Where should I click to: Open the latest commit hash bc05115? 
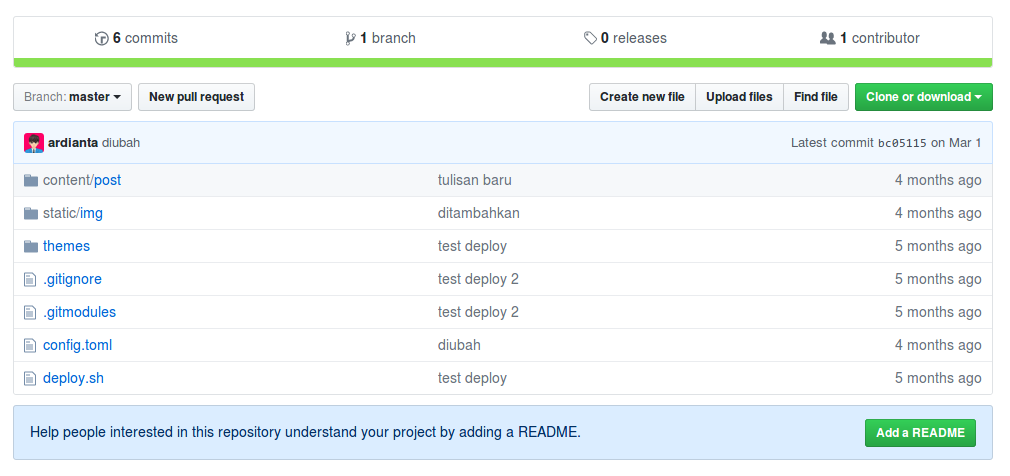click(901, 143)
